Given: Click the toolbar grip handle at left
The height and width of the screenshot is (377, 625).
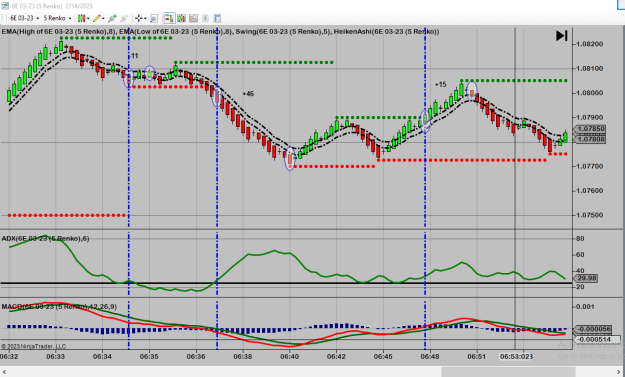Looking at the screenshot, I should (x=3, y=18).
